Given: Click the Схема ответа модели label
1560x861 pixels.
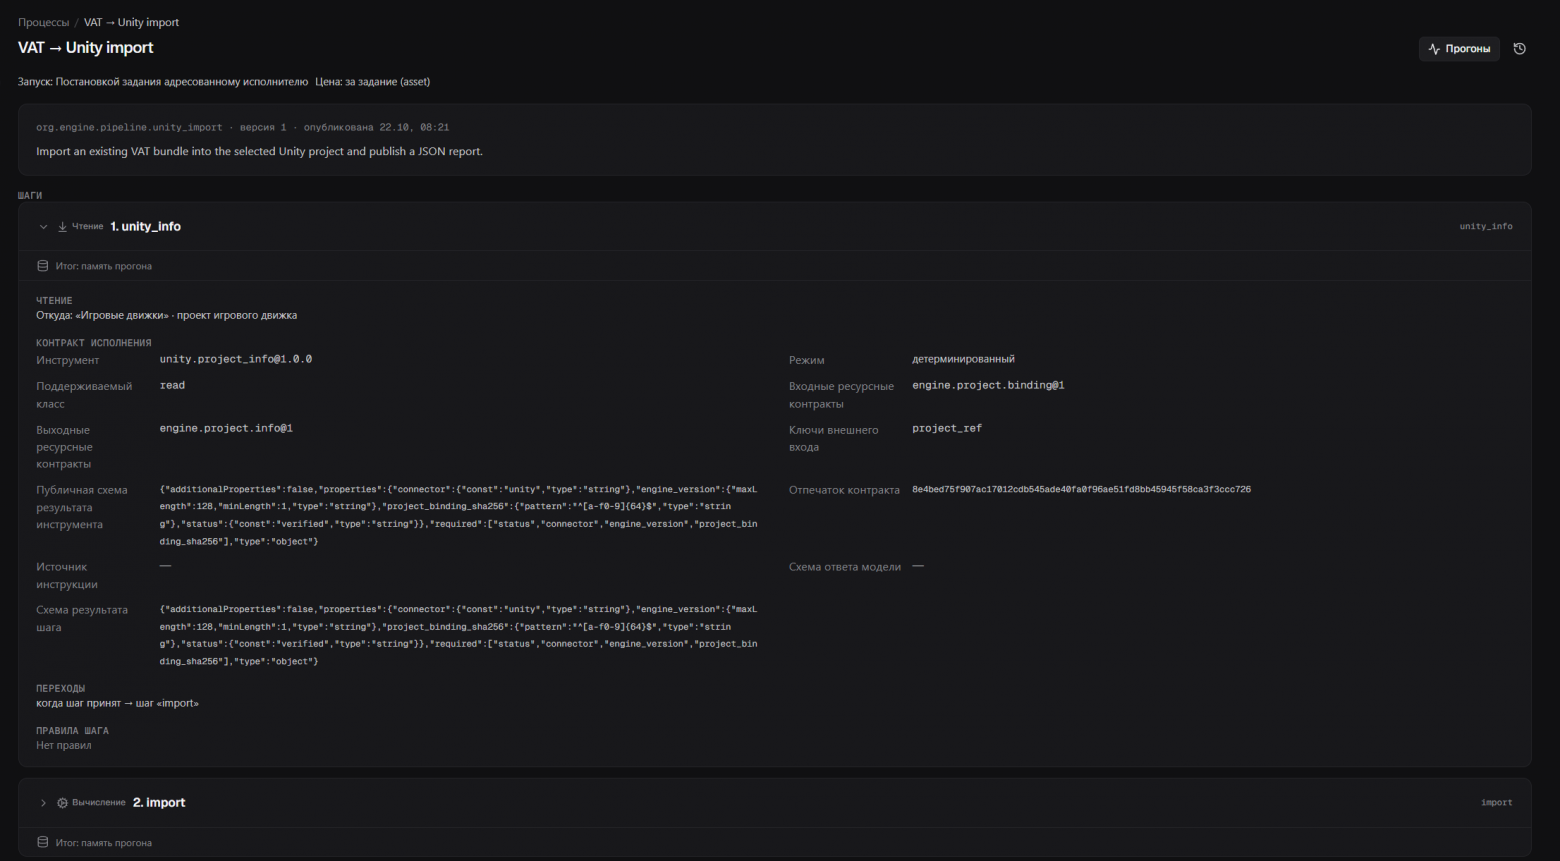Looking at the screenshot, I should (845, 567).
